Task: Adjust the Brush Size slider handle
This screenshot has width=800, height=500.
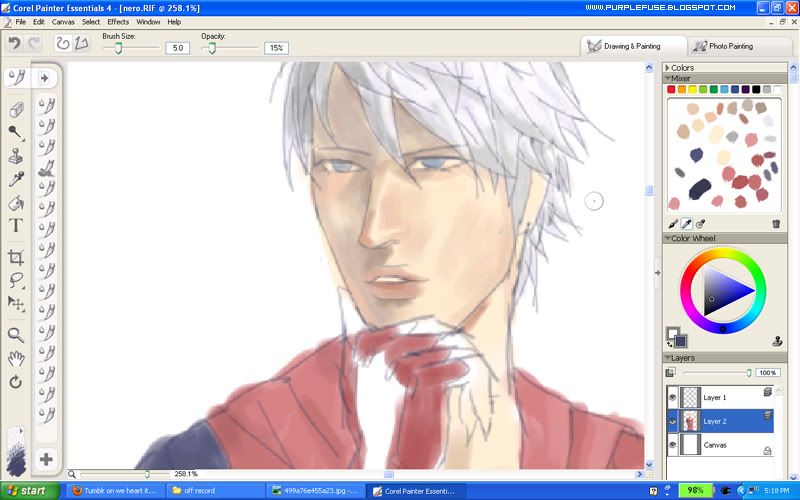Action: click(x=118, y=48)
